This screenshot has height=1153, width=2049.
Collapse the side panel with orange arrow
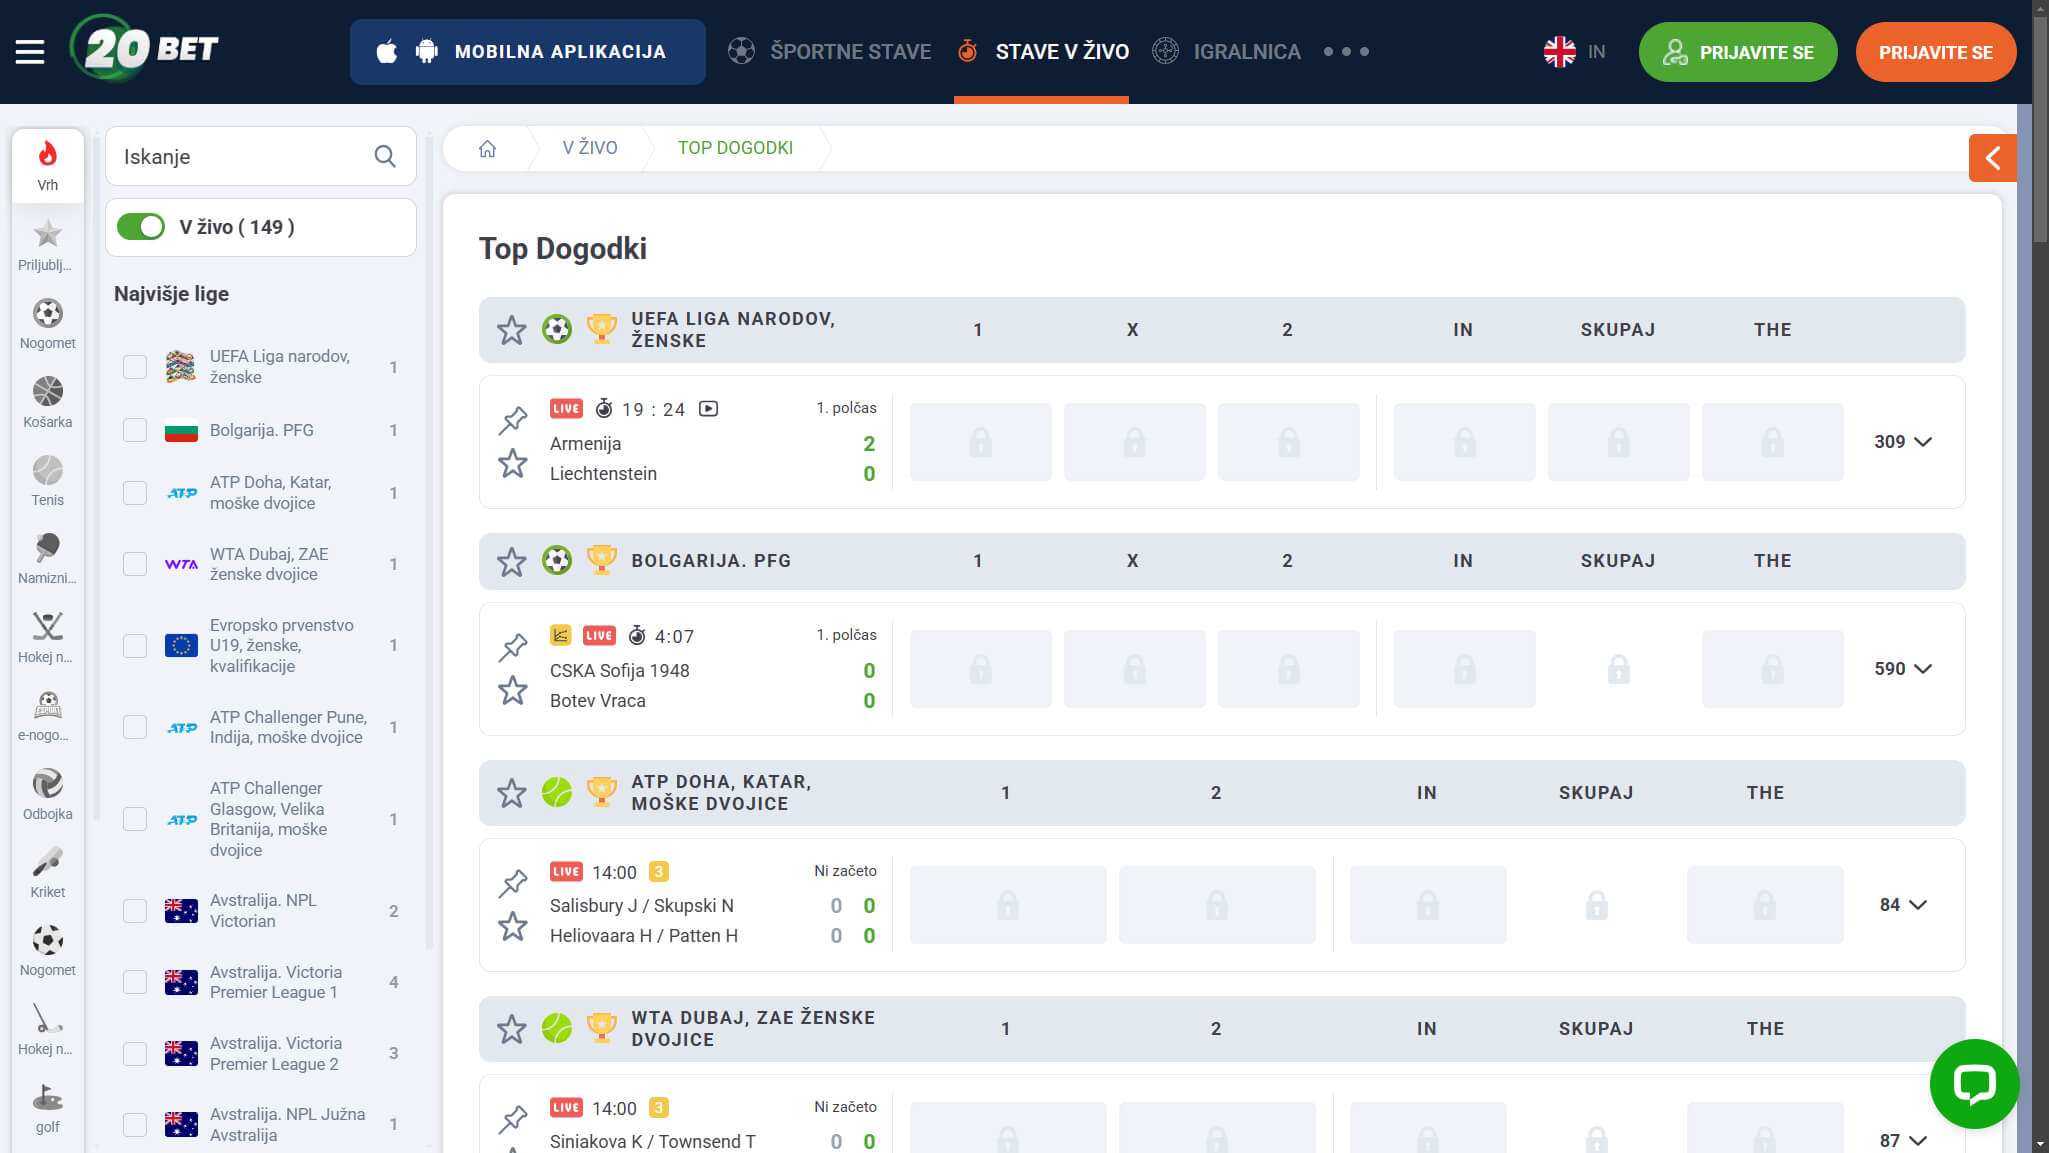1992,157
